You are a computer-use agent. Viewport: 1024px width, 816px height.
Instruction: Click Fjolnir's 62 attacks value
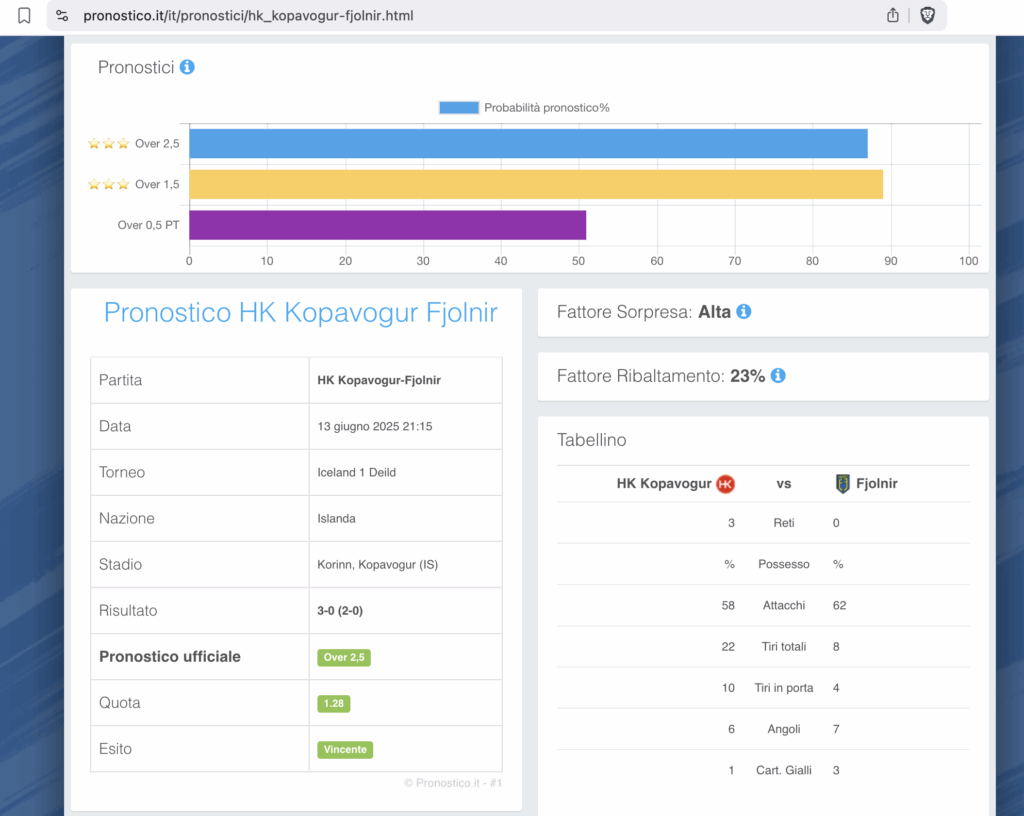840,606
